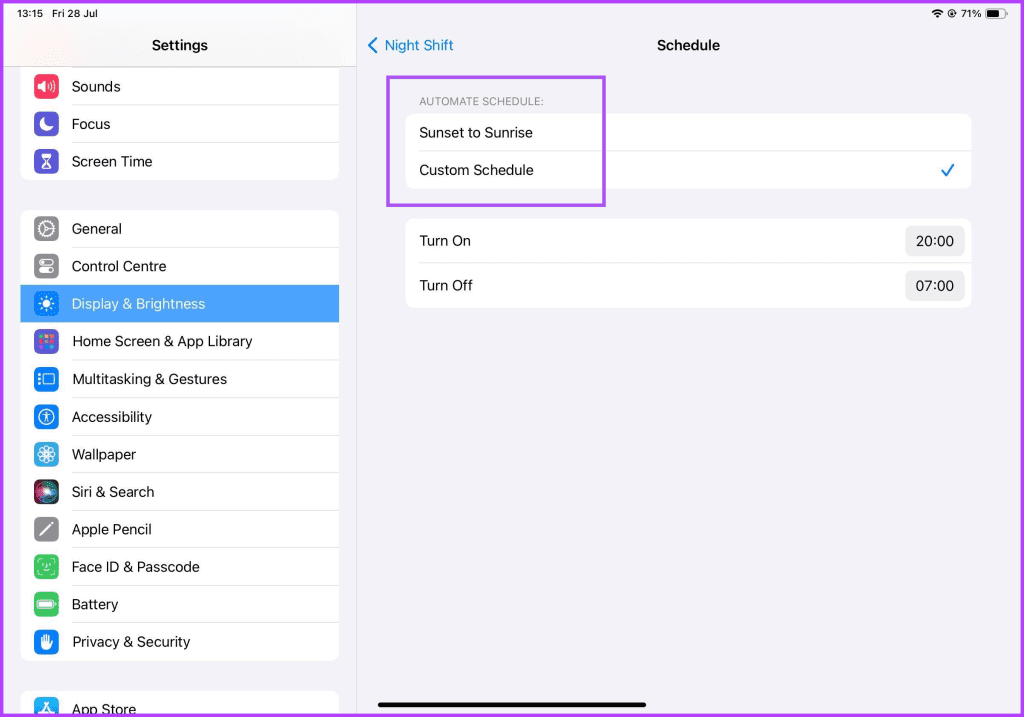The width and height of the screenshot is (1024, 717).
Task: Open Display & Brightness settings
Action: click(x=180, y=304)
